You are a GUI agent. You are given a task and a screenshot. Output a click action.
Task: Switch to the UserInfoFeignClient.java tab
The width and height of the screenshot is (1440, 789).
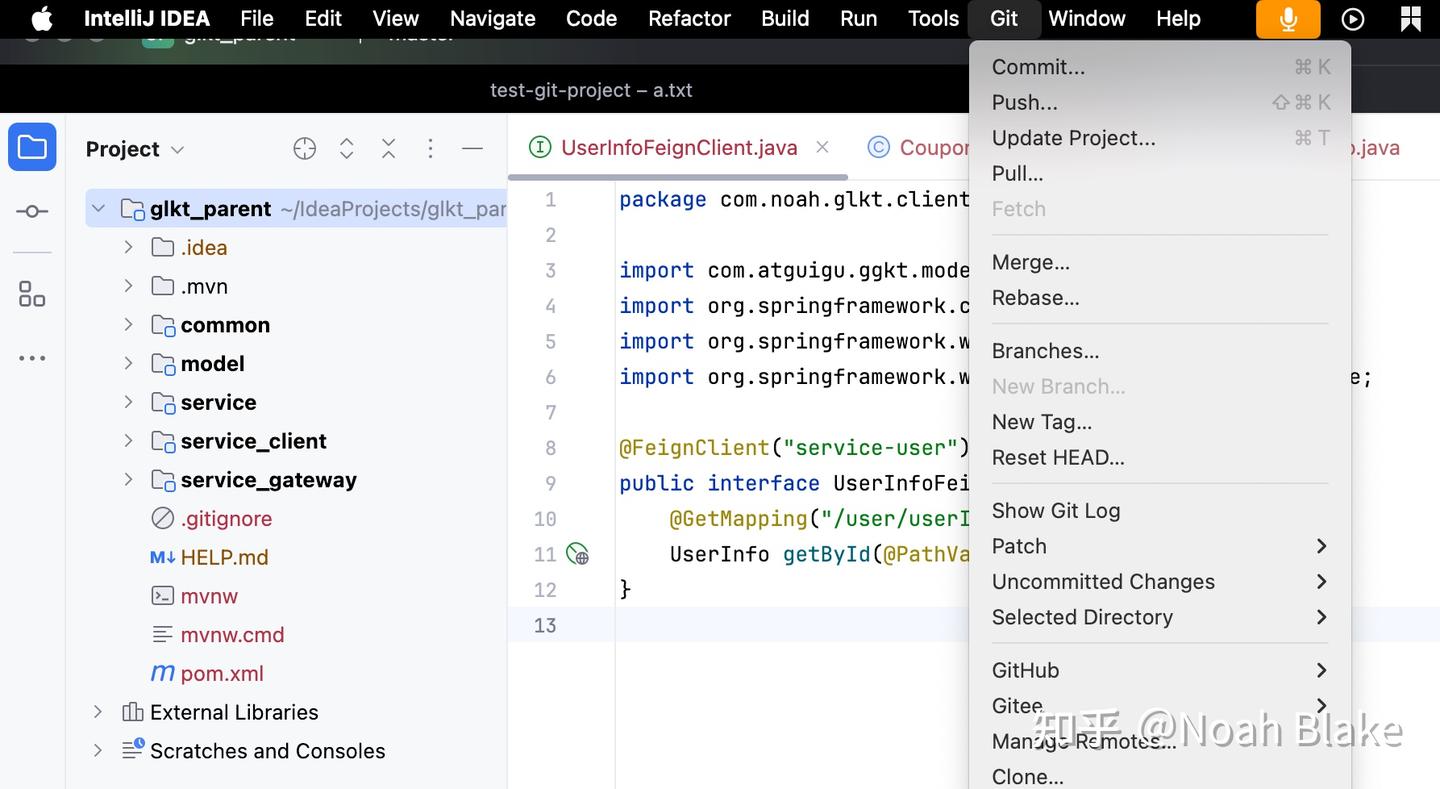[679, 148]
